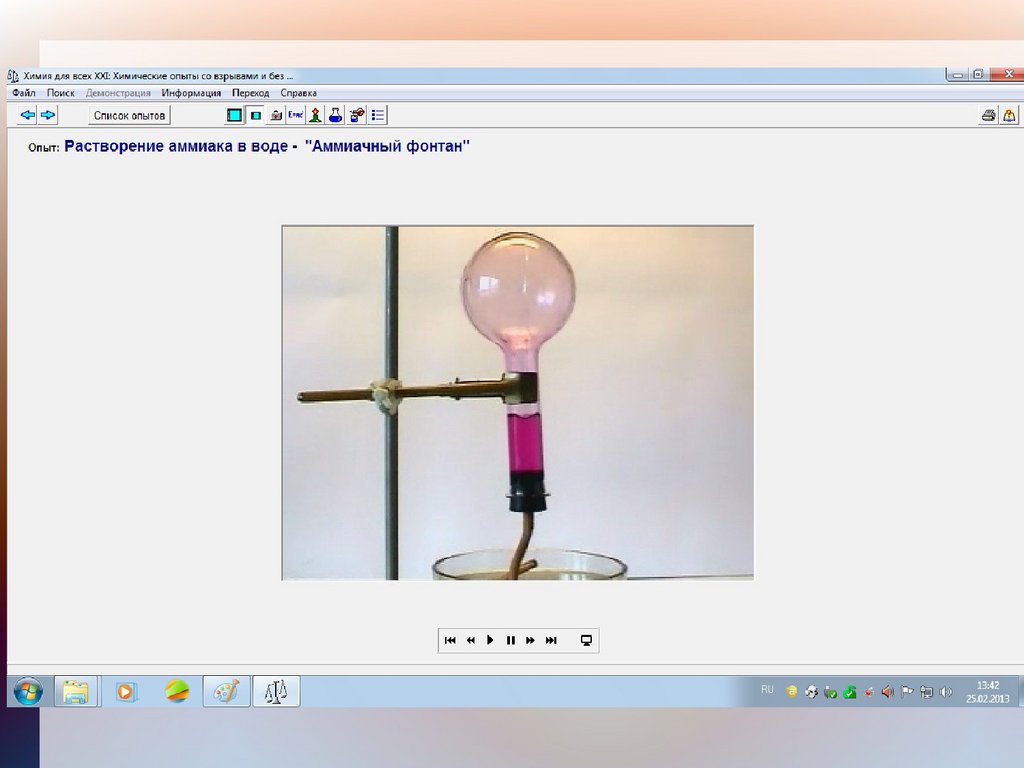Image resolution: width=1024 pixels, height=768 pixels.
Task: Skip to the end of the video
Action: [x=551, y=640]
